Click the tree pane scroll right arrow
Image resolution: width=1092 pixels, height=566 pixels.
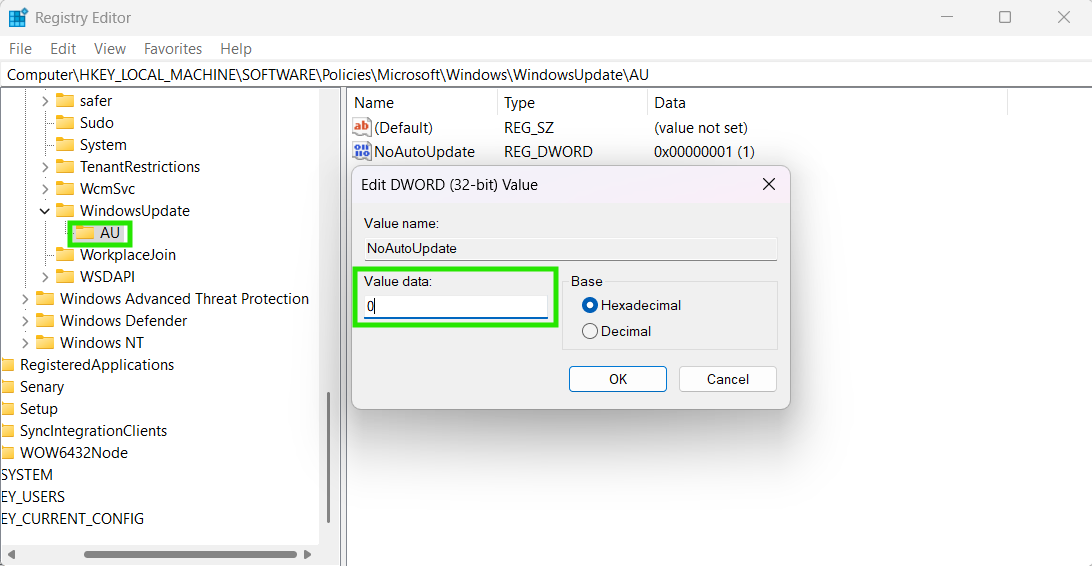[x=308, y=555]
